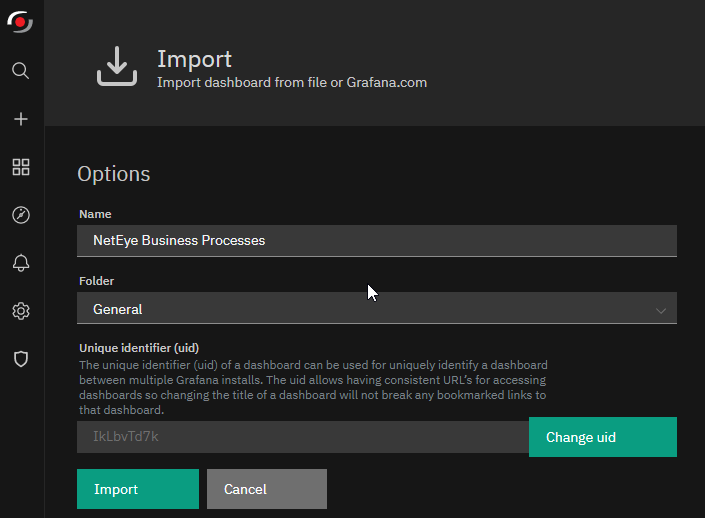The height and width of the screenshot is (518, 705).
Task: Open the Configuration gear icon
Action: coord(21,311)
